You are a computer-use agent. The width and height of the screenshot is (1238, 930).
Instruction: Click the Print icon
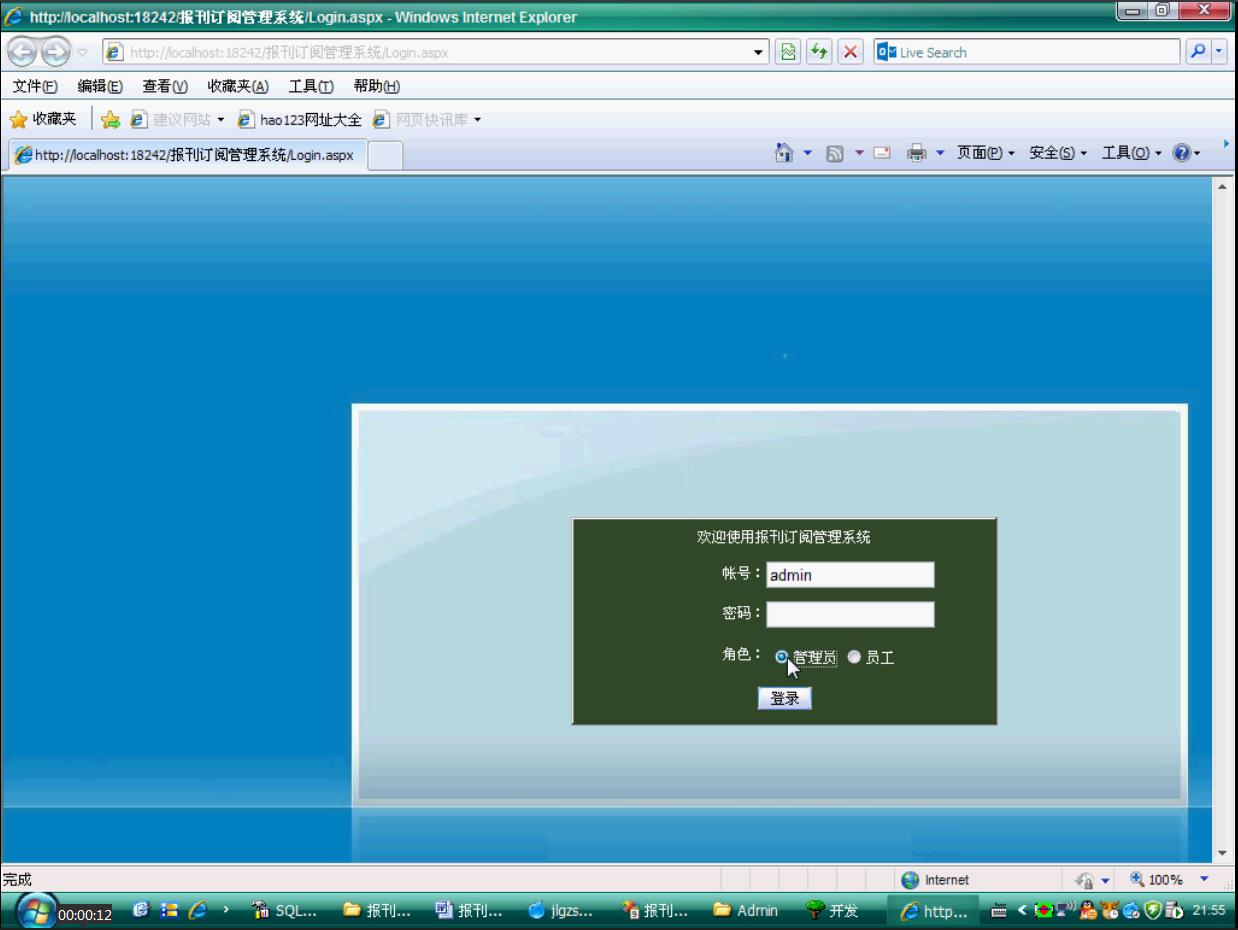click(916, 153)
